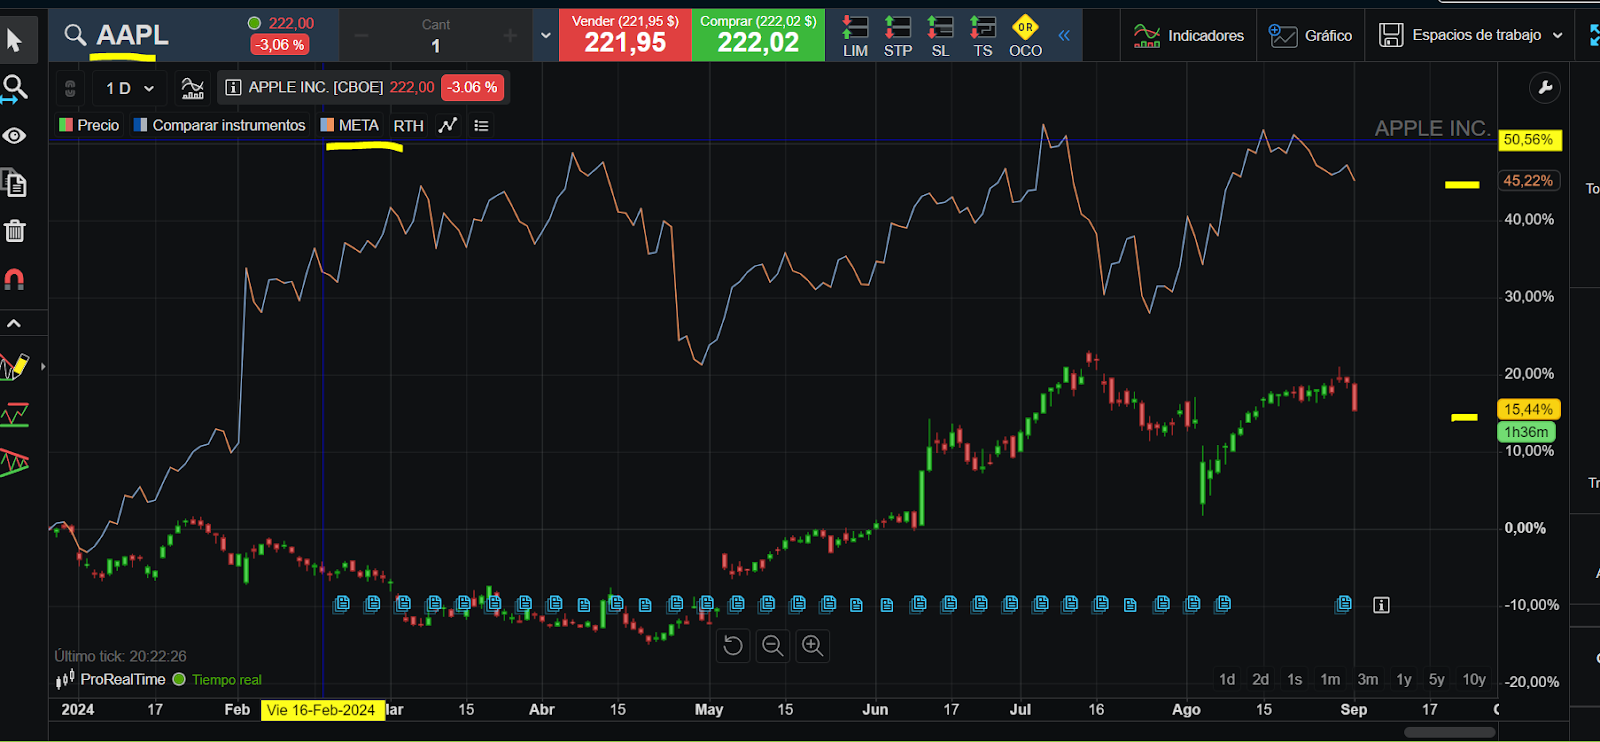
Task: Select the META comparison tab
Action: pos(350,125)
